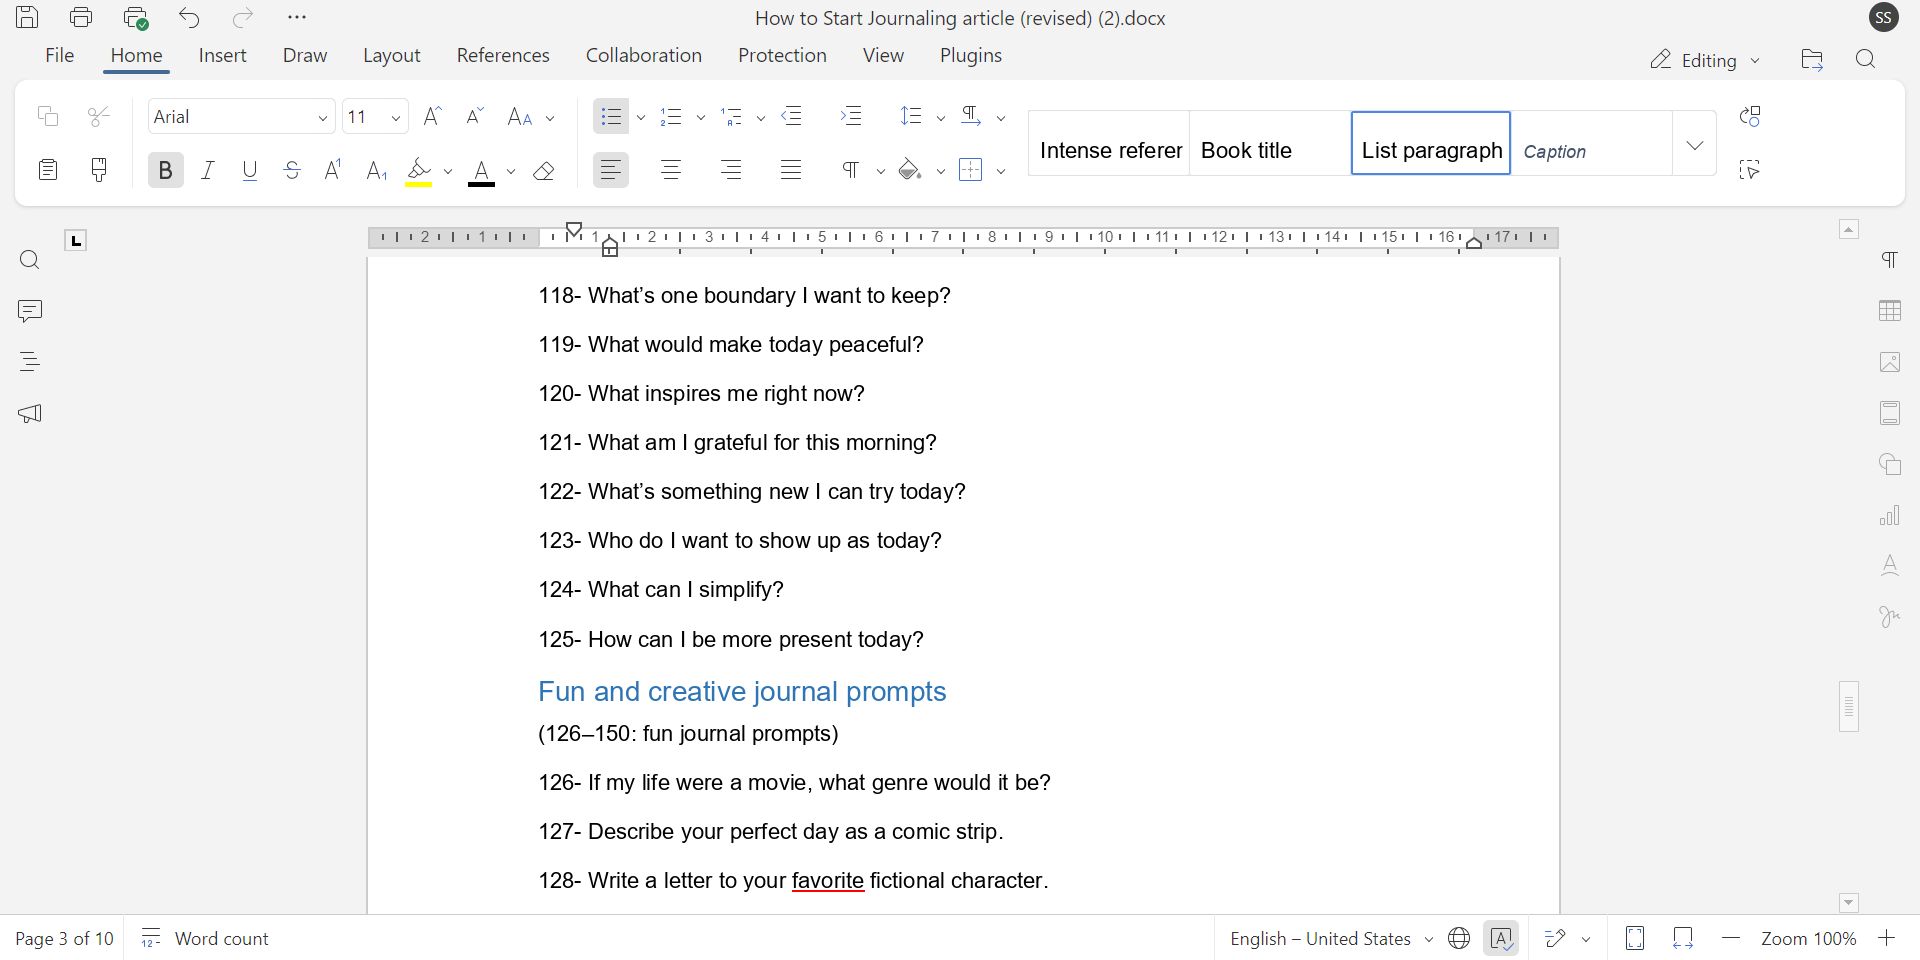The width and height of the screenshot is (1920, 960).
Task: Open the References tab
Action: click(x=503, y=56)
